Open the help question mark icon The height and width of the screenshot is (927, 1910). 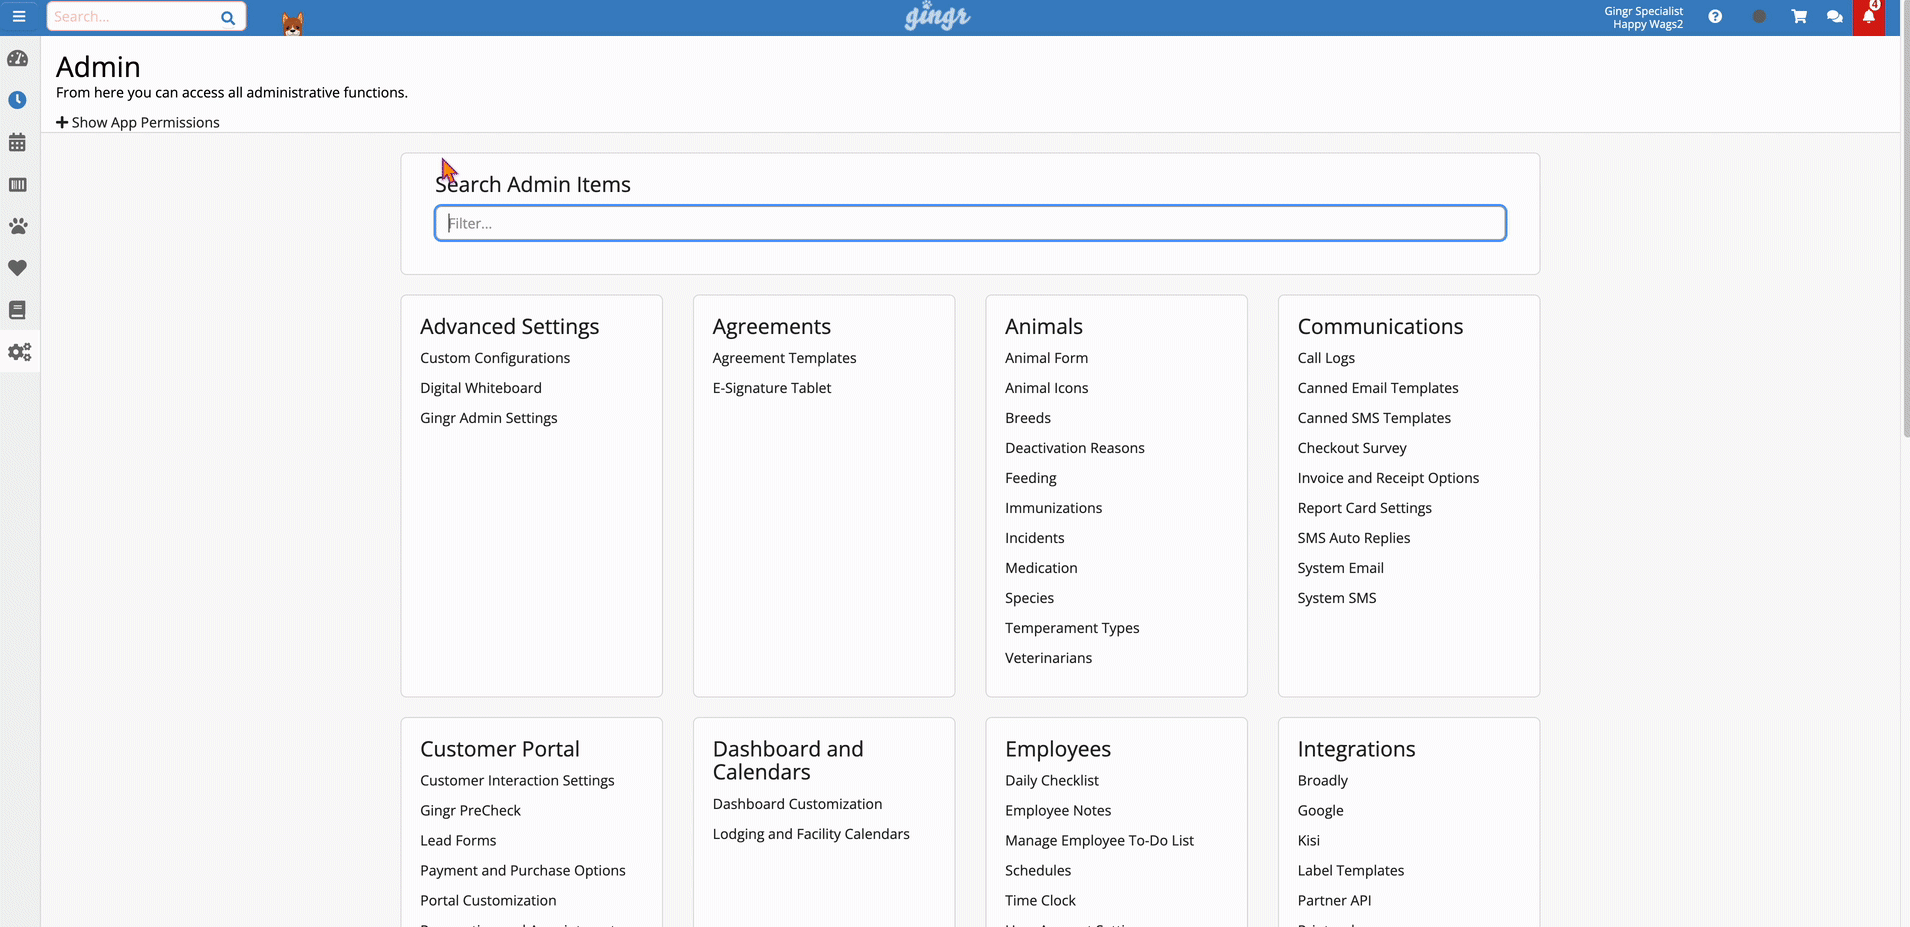tap(1715, 17)
